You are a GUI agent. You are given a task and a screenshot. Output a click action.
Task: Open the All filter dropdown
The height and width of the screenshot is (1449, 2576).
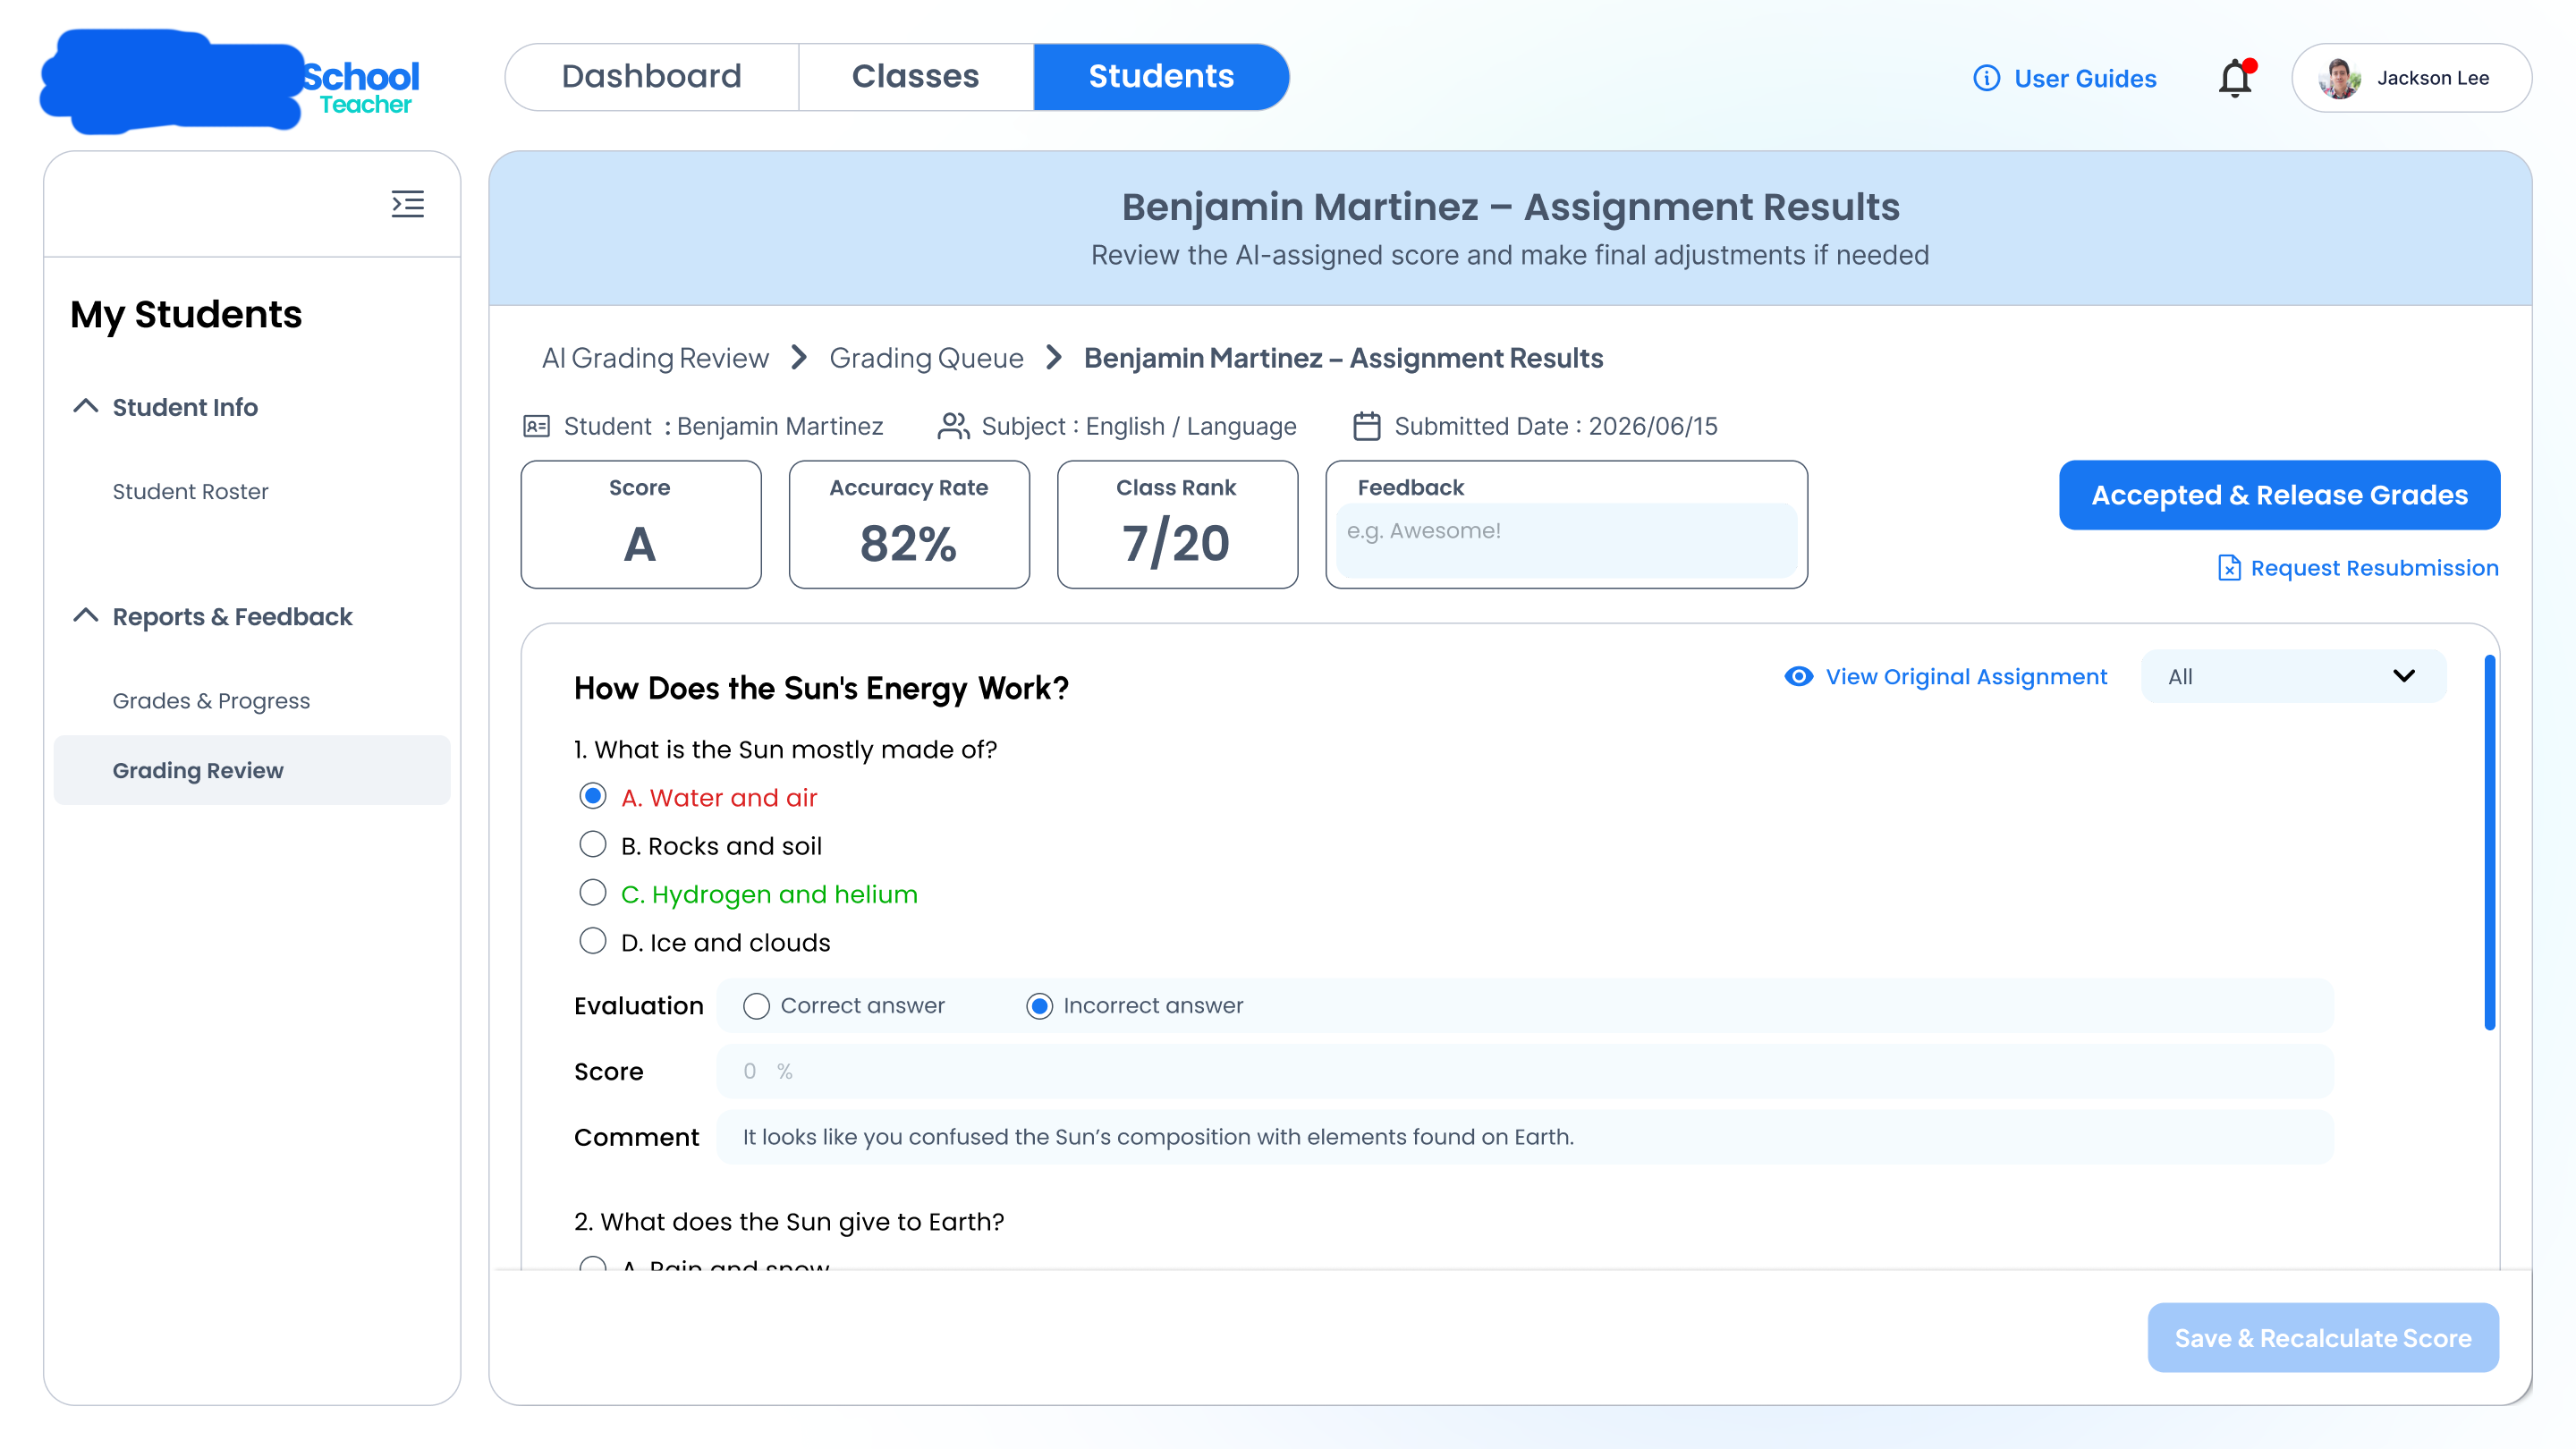tap(2293, 676)
